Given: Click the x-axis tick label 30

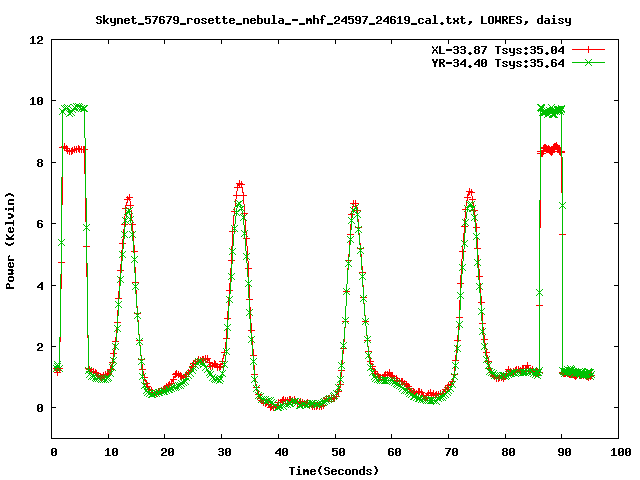Looking at the screenshot, I should coord(224,452).
